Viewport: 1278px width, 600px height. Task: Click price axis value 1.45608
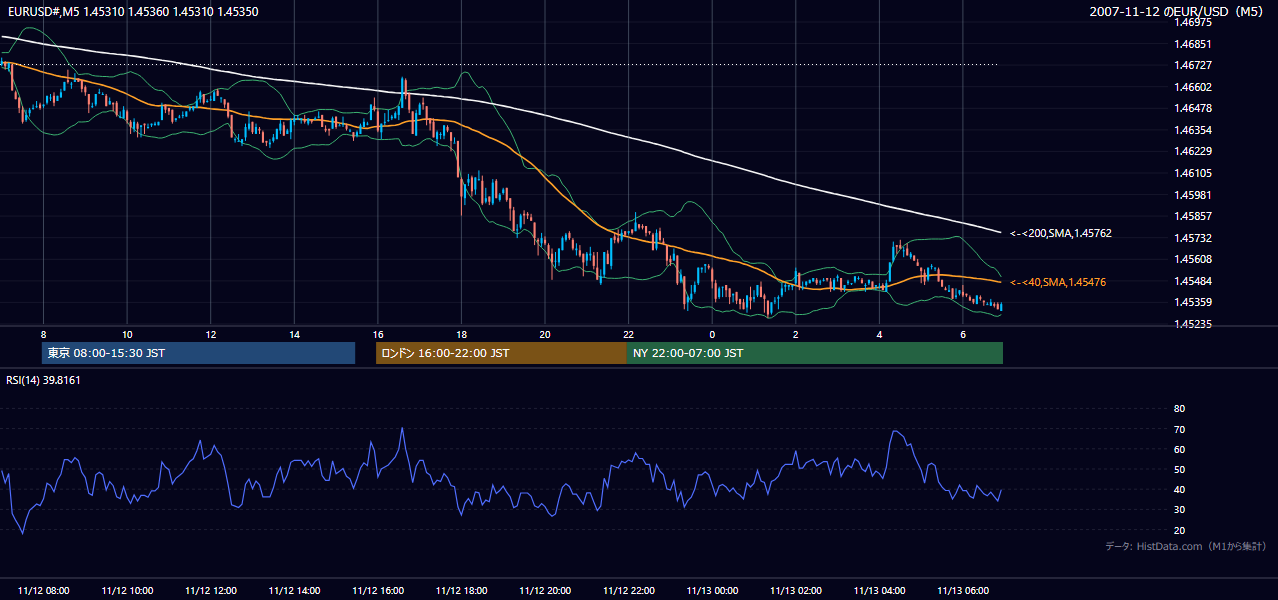(1194, 259)
